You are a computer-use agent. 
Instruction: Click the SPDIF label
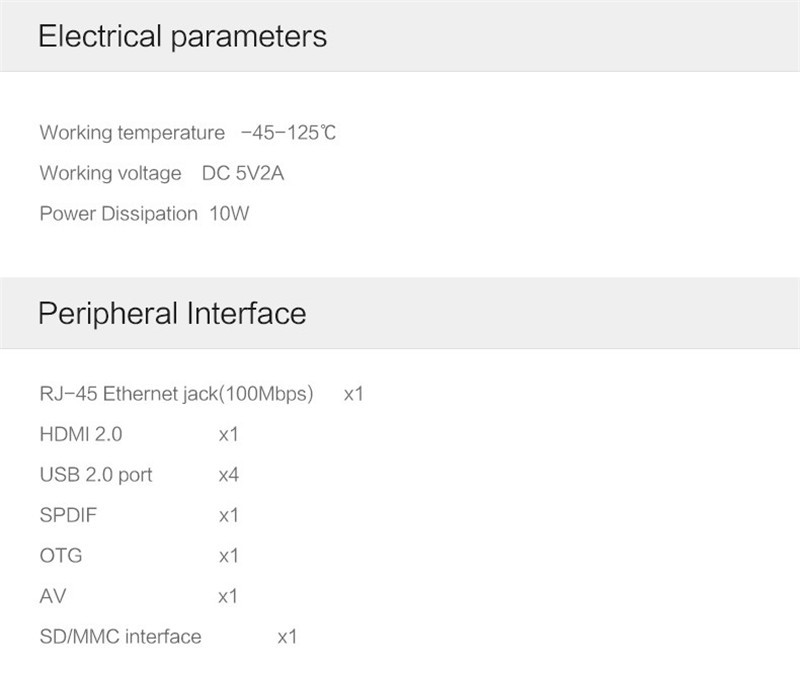[69, 515]
